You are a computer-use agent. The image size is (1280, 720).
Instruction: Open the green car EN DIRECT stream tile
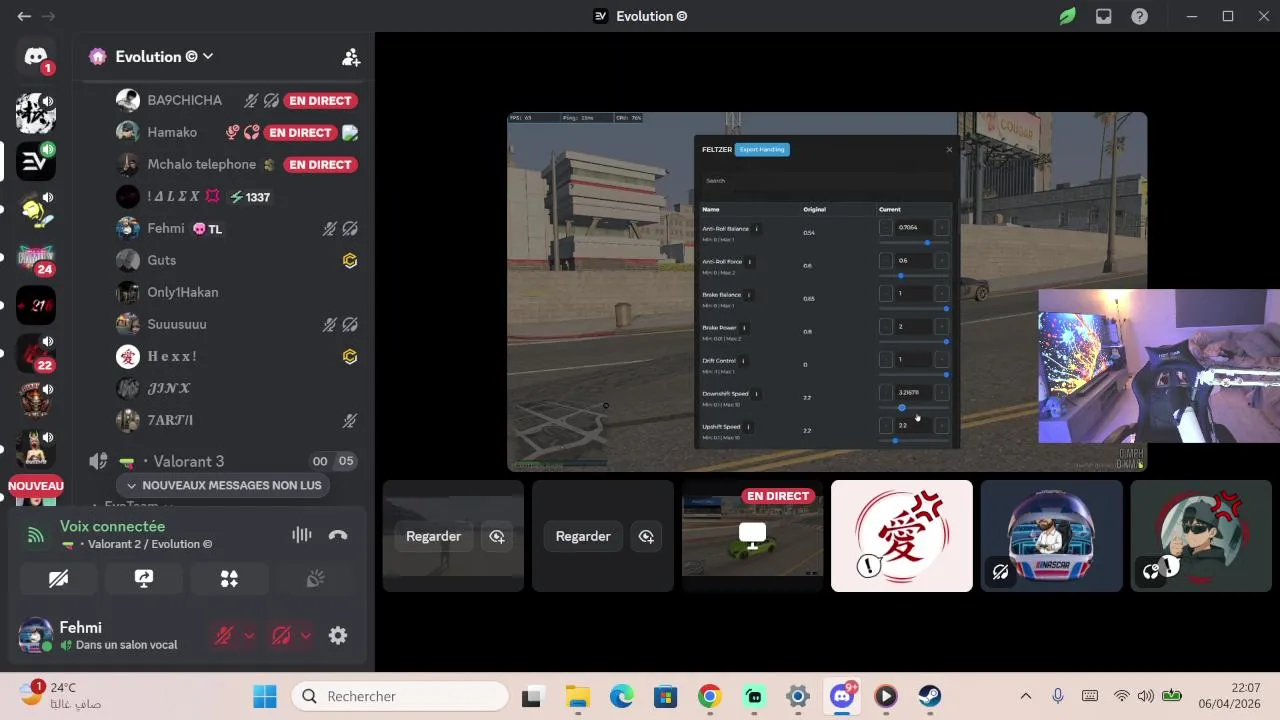tap(753, 536)
